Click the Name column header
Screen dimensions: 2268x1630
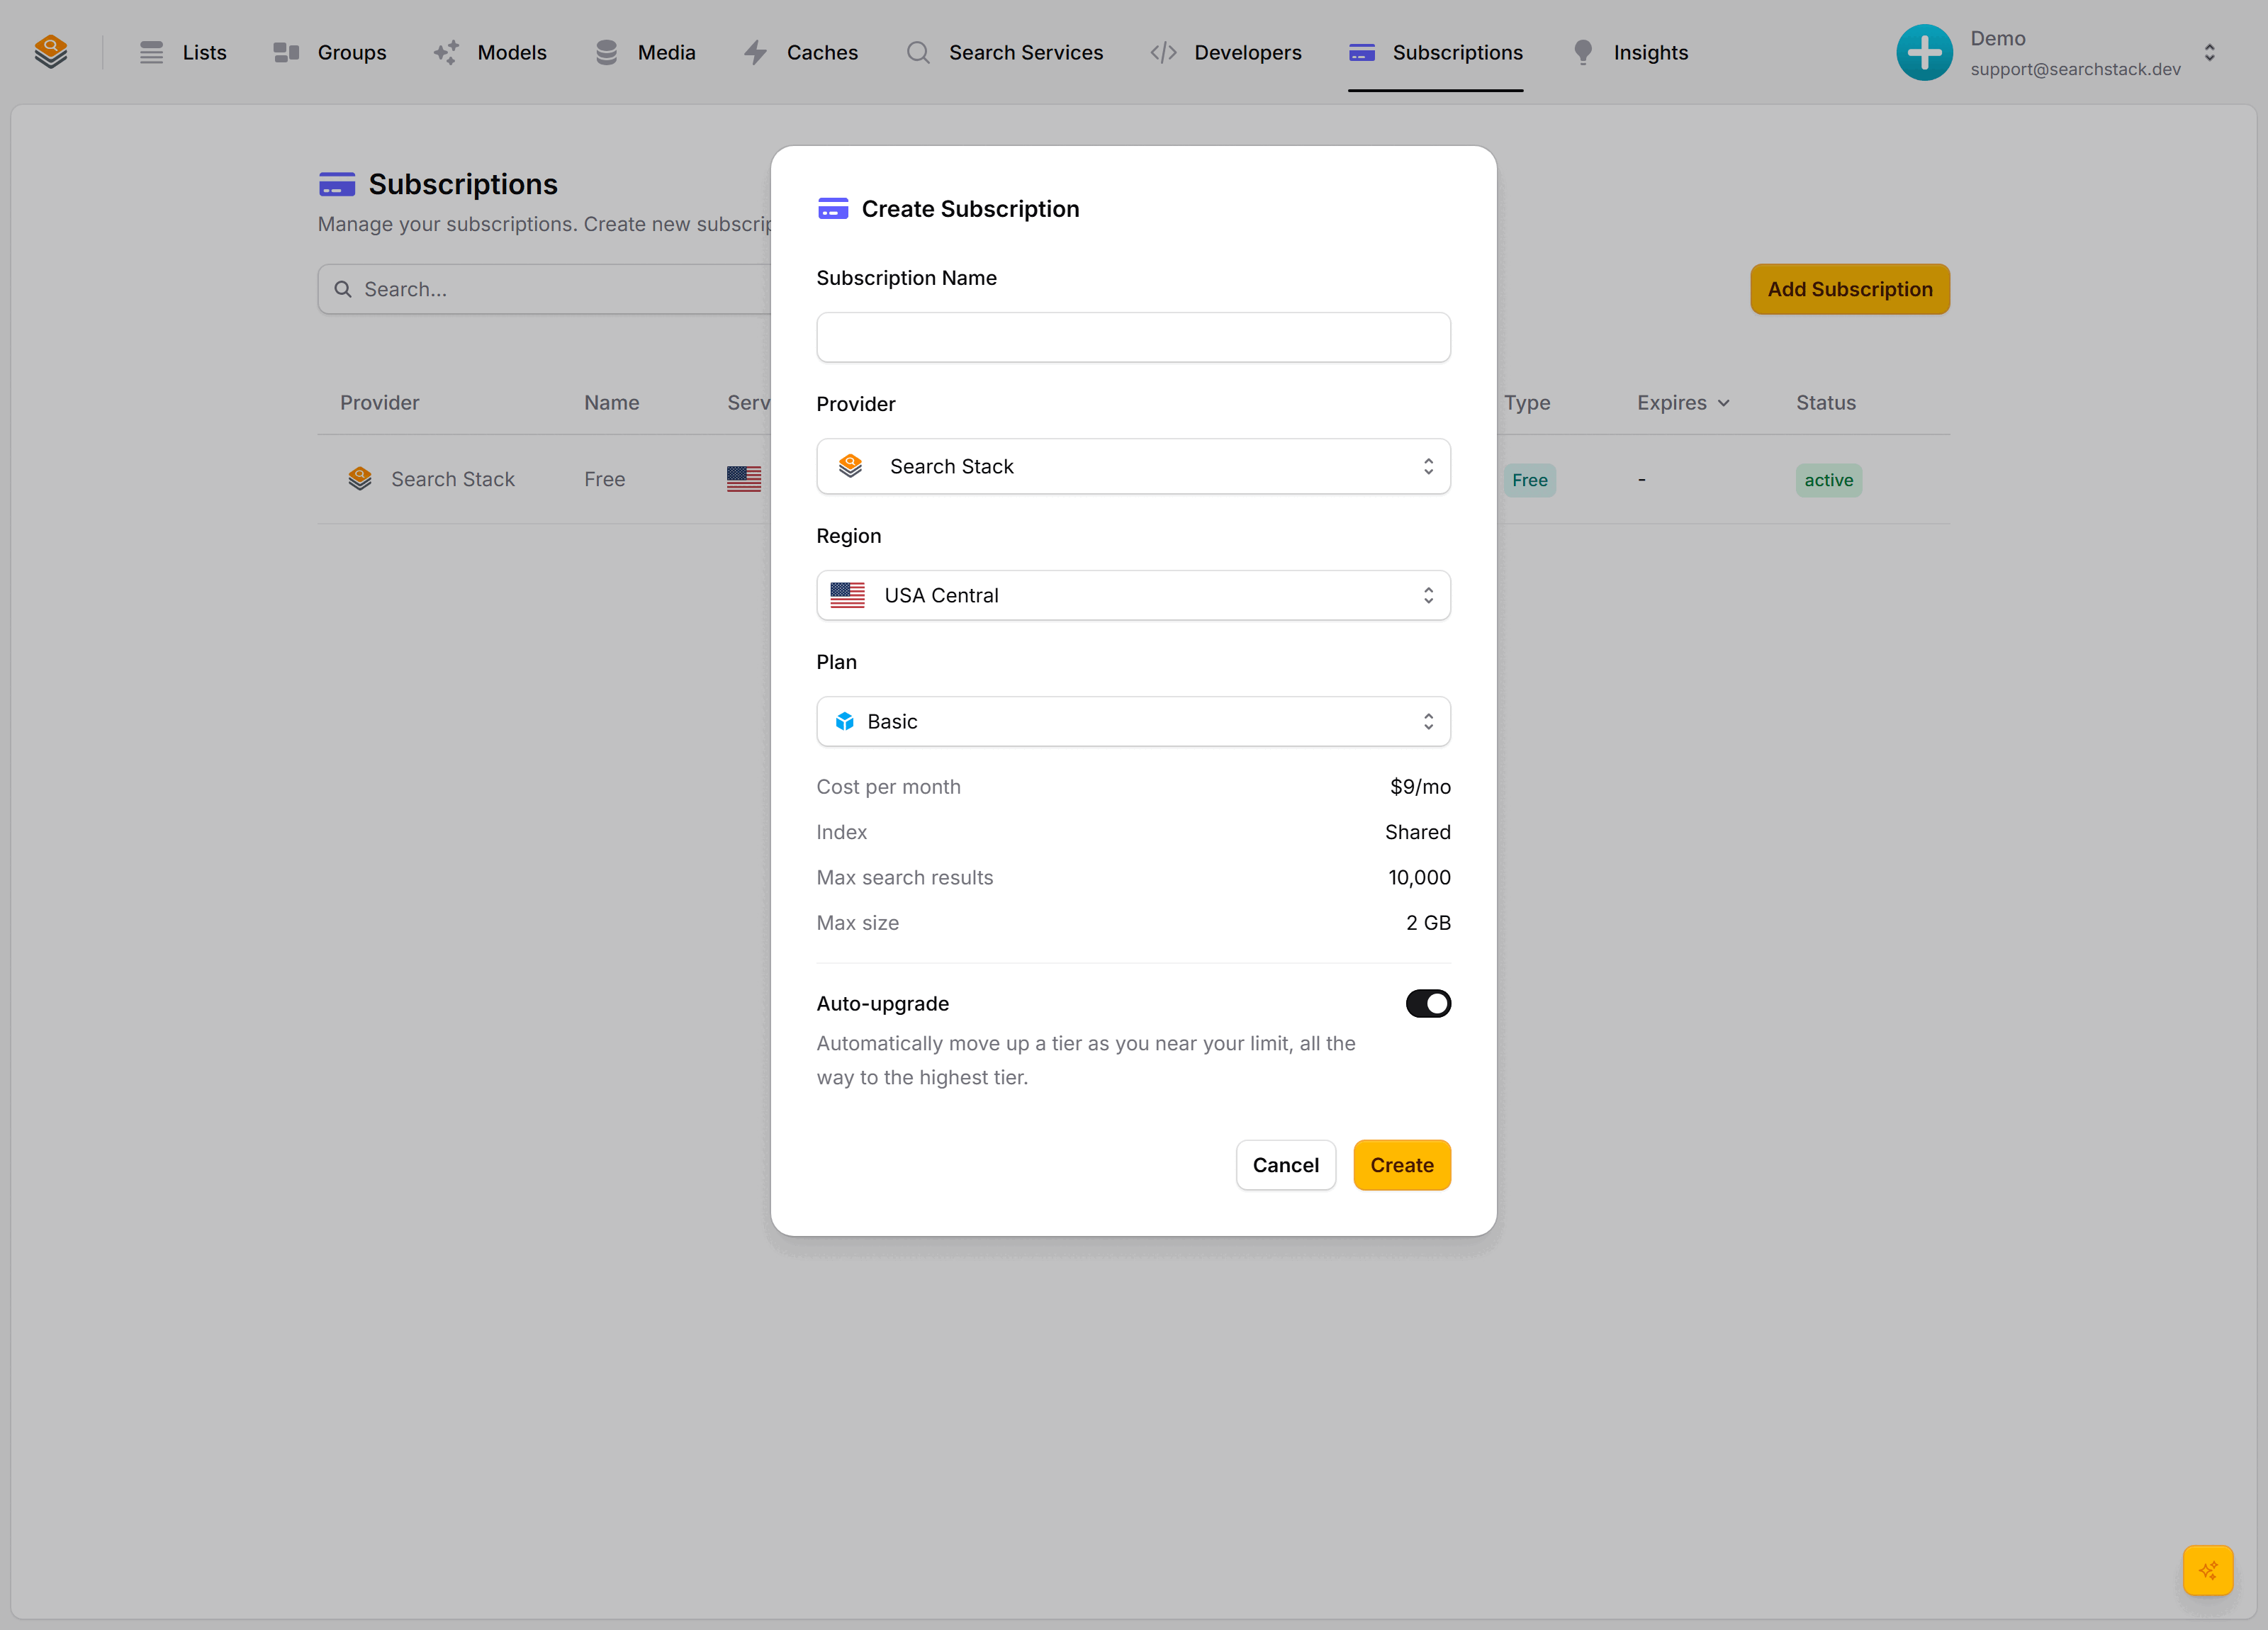click(611, 403)
